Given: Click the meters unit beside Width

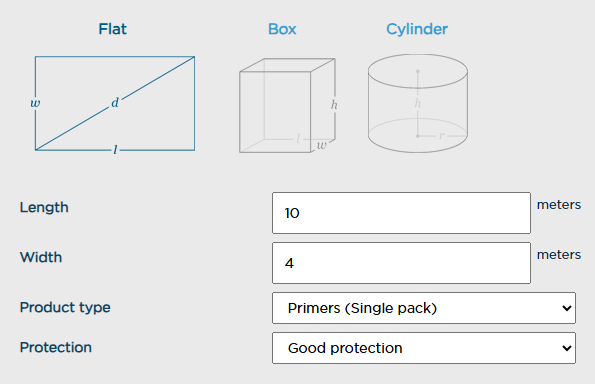Looking at the screenshot, I should (x=559, y=255).
